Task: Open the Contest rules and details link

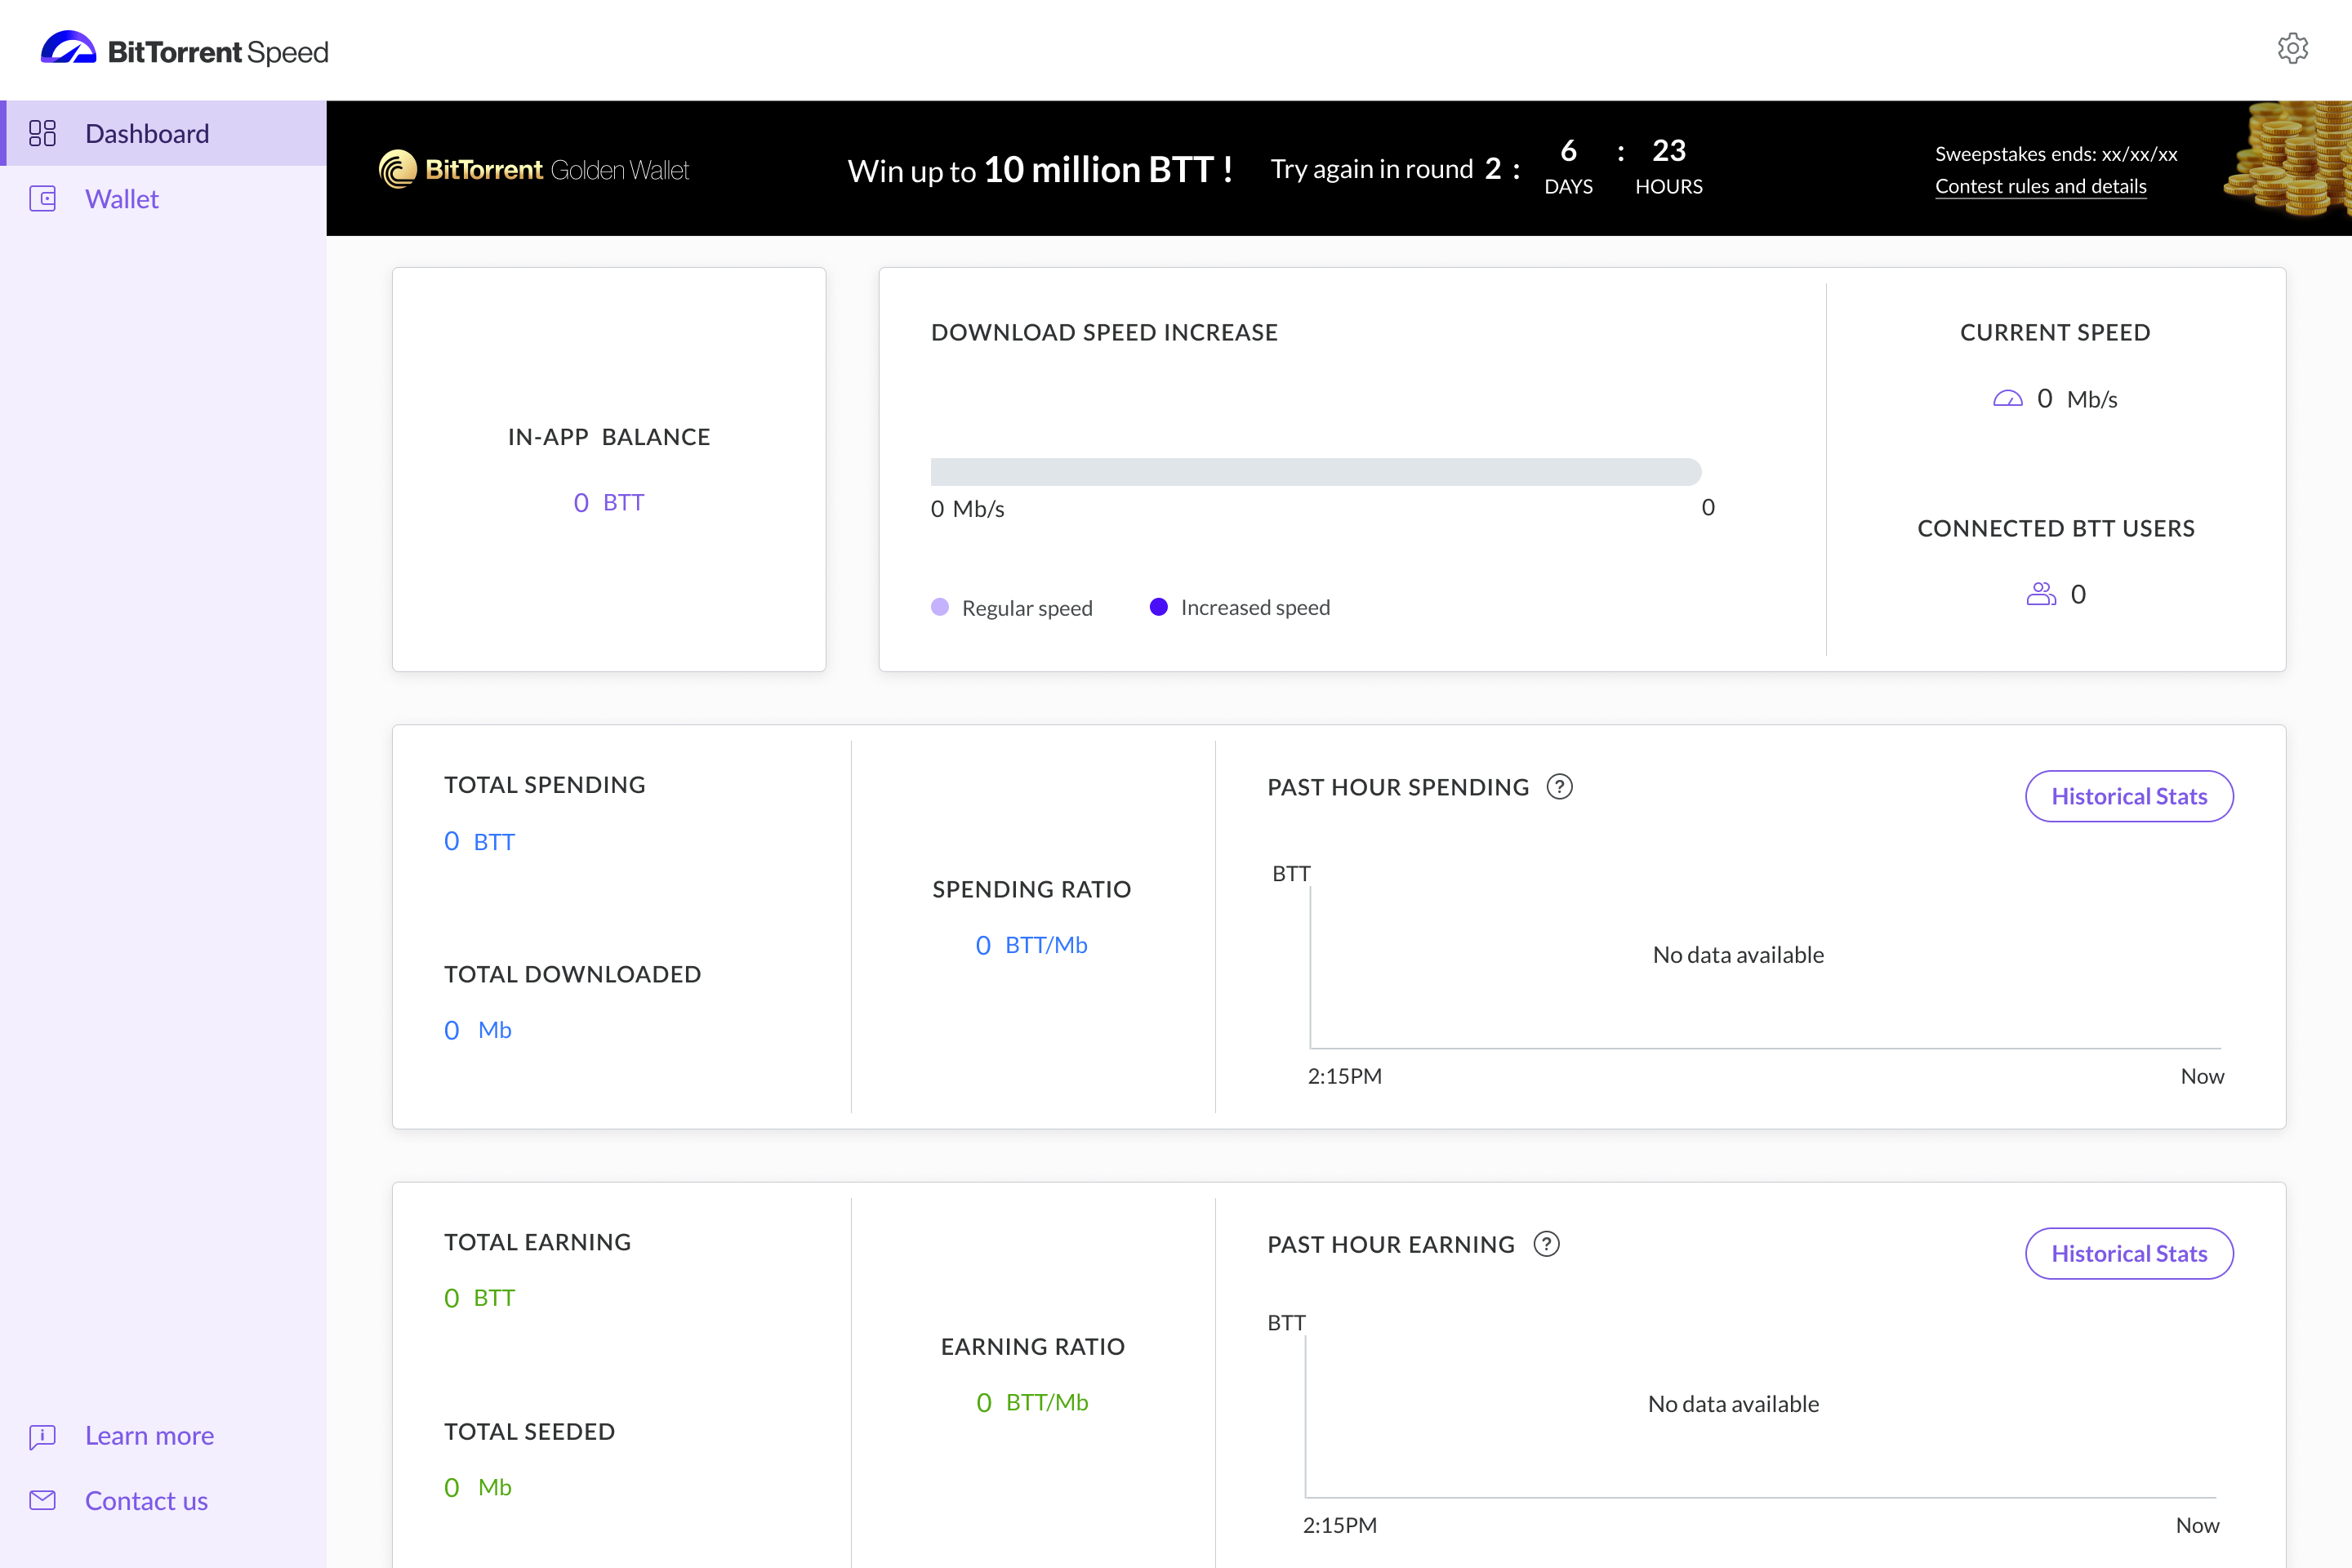Action: click(x=2041, y=186)
